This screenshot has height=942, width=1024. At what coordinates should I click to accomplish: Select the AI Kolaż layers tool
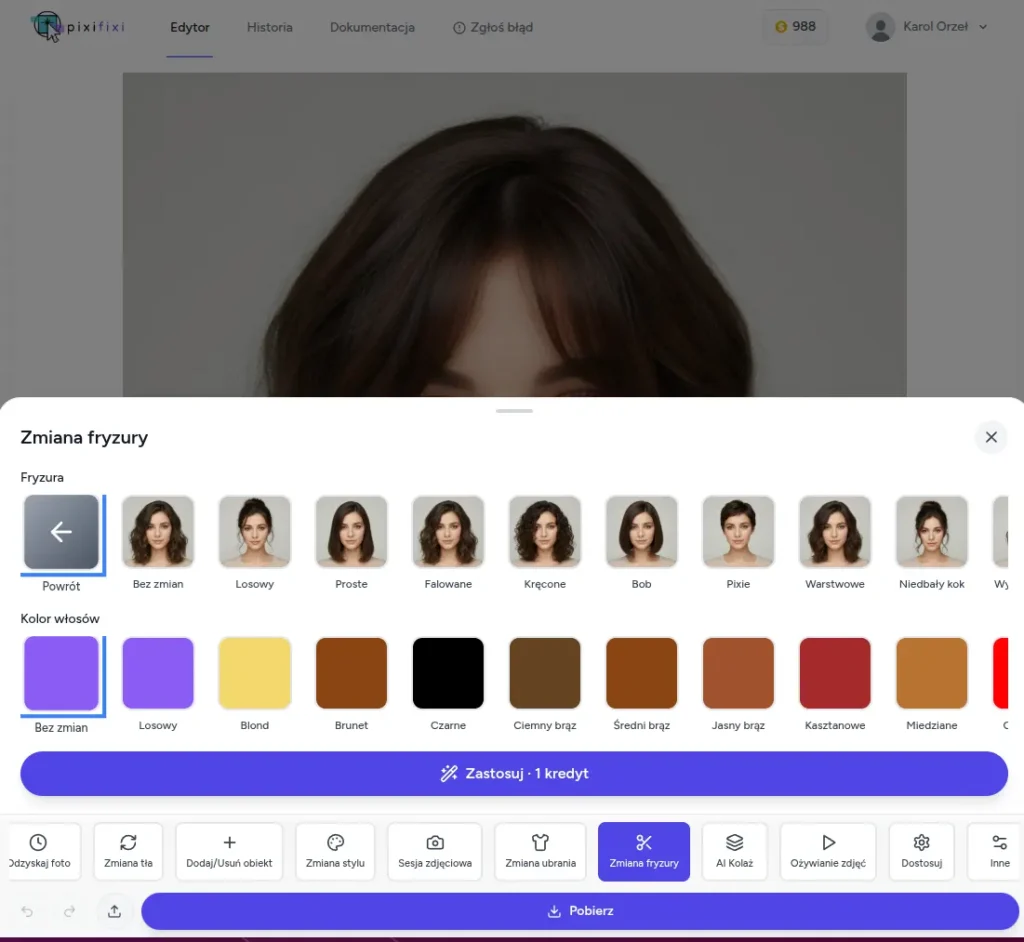(x=734, y=851)
